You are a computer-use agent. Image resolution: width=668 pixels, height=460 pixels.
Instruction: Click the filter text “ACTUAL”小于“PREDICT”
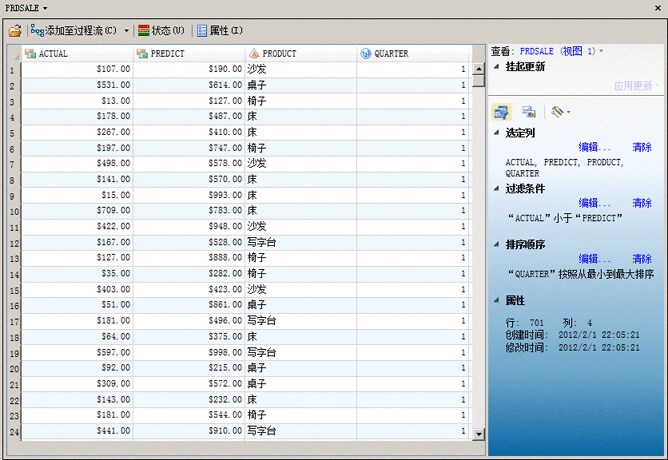coord(565,218)
